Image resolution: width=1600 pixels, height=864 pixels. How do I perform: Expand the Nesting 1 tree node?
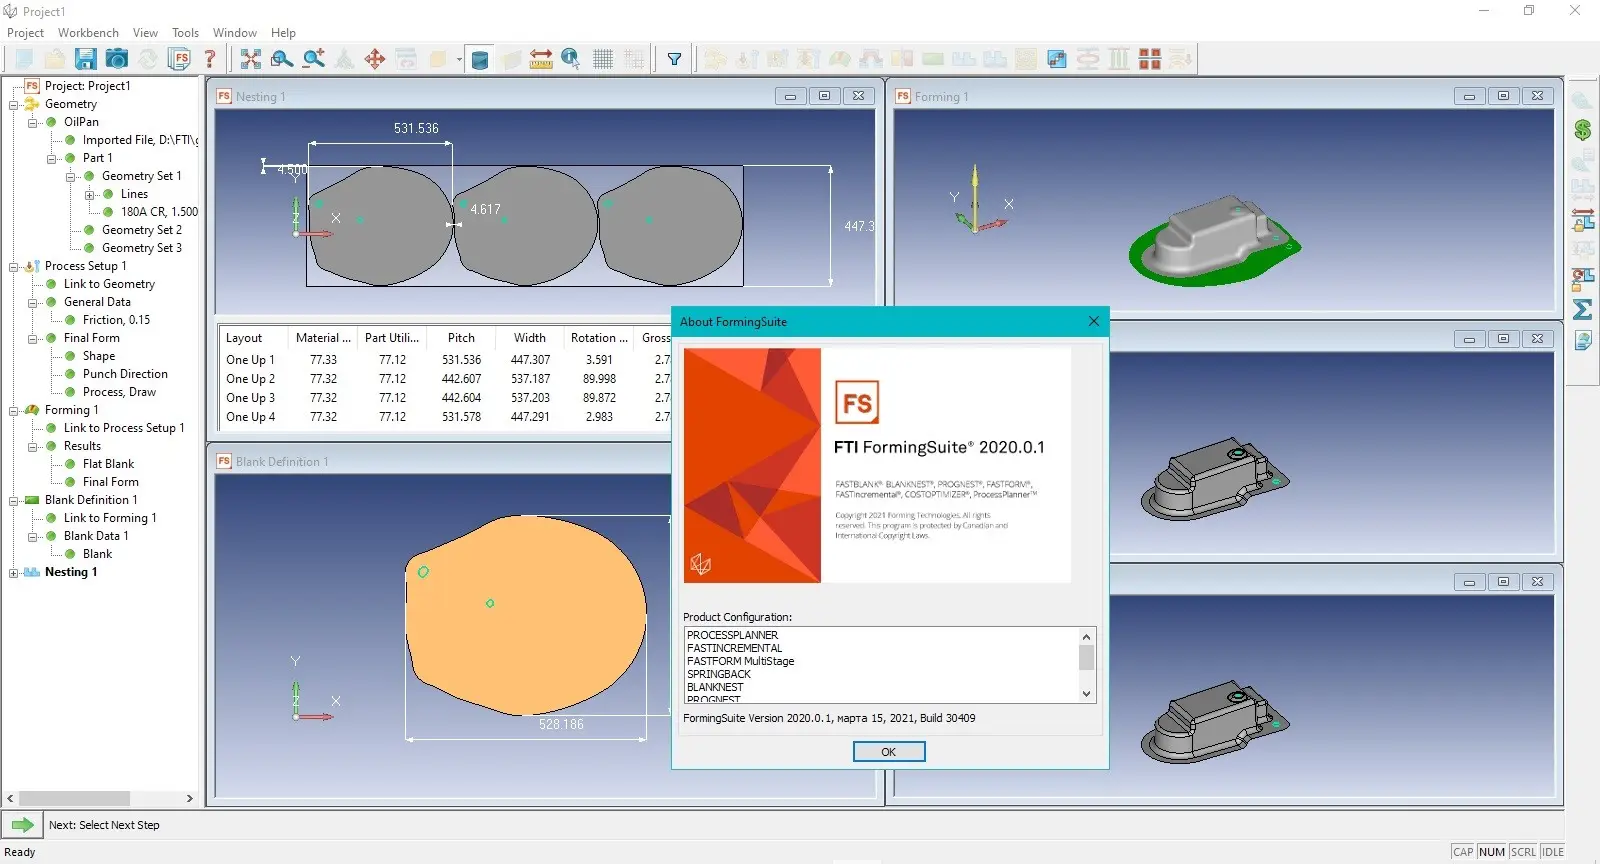coord(14,572)
